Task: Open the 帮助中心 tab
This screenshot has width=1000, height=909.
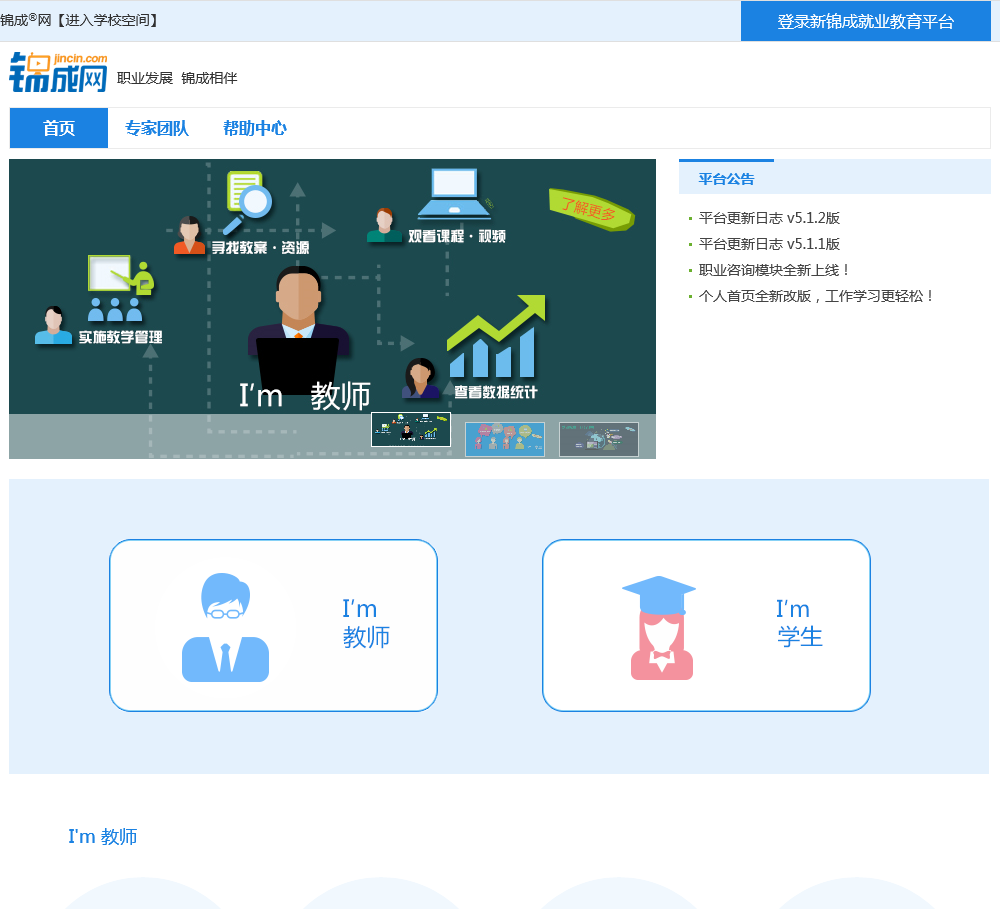Action: click(255, 128)
